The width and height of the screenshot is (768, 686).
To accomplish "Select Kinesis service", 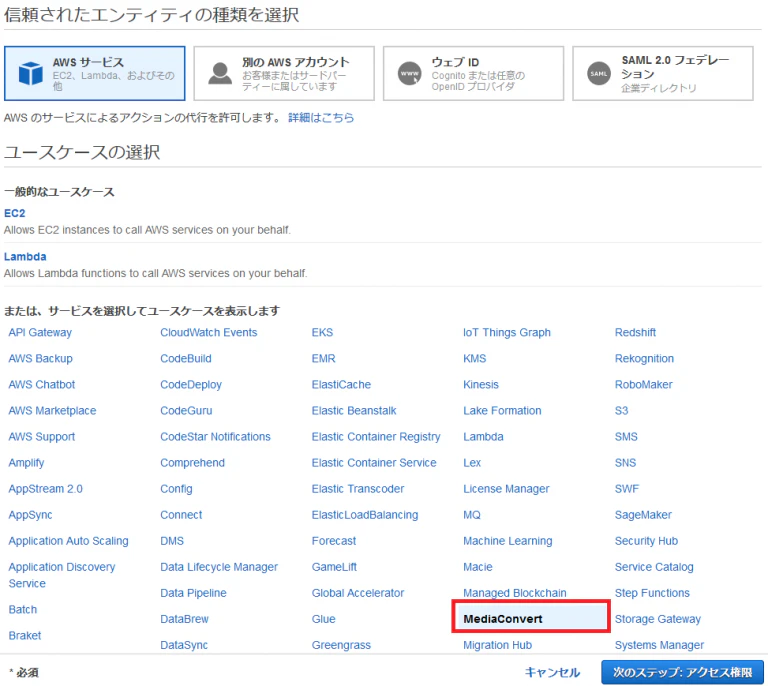I will 481,384.
